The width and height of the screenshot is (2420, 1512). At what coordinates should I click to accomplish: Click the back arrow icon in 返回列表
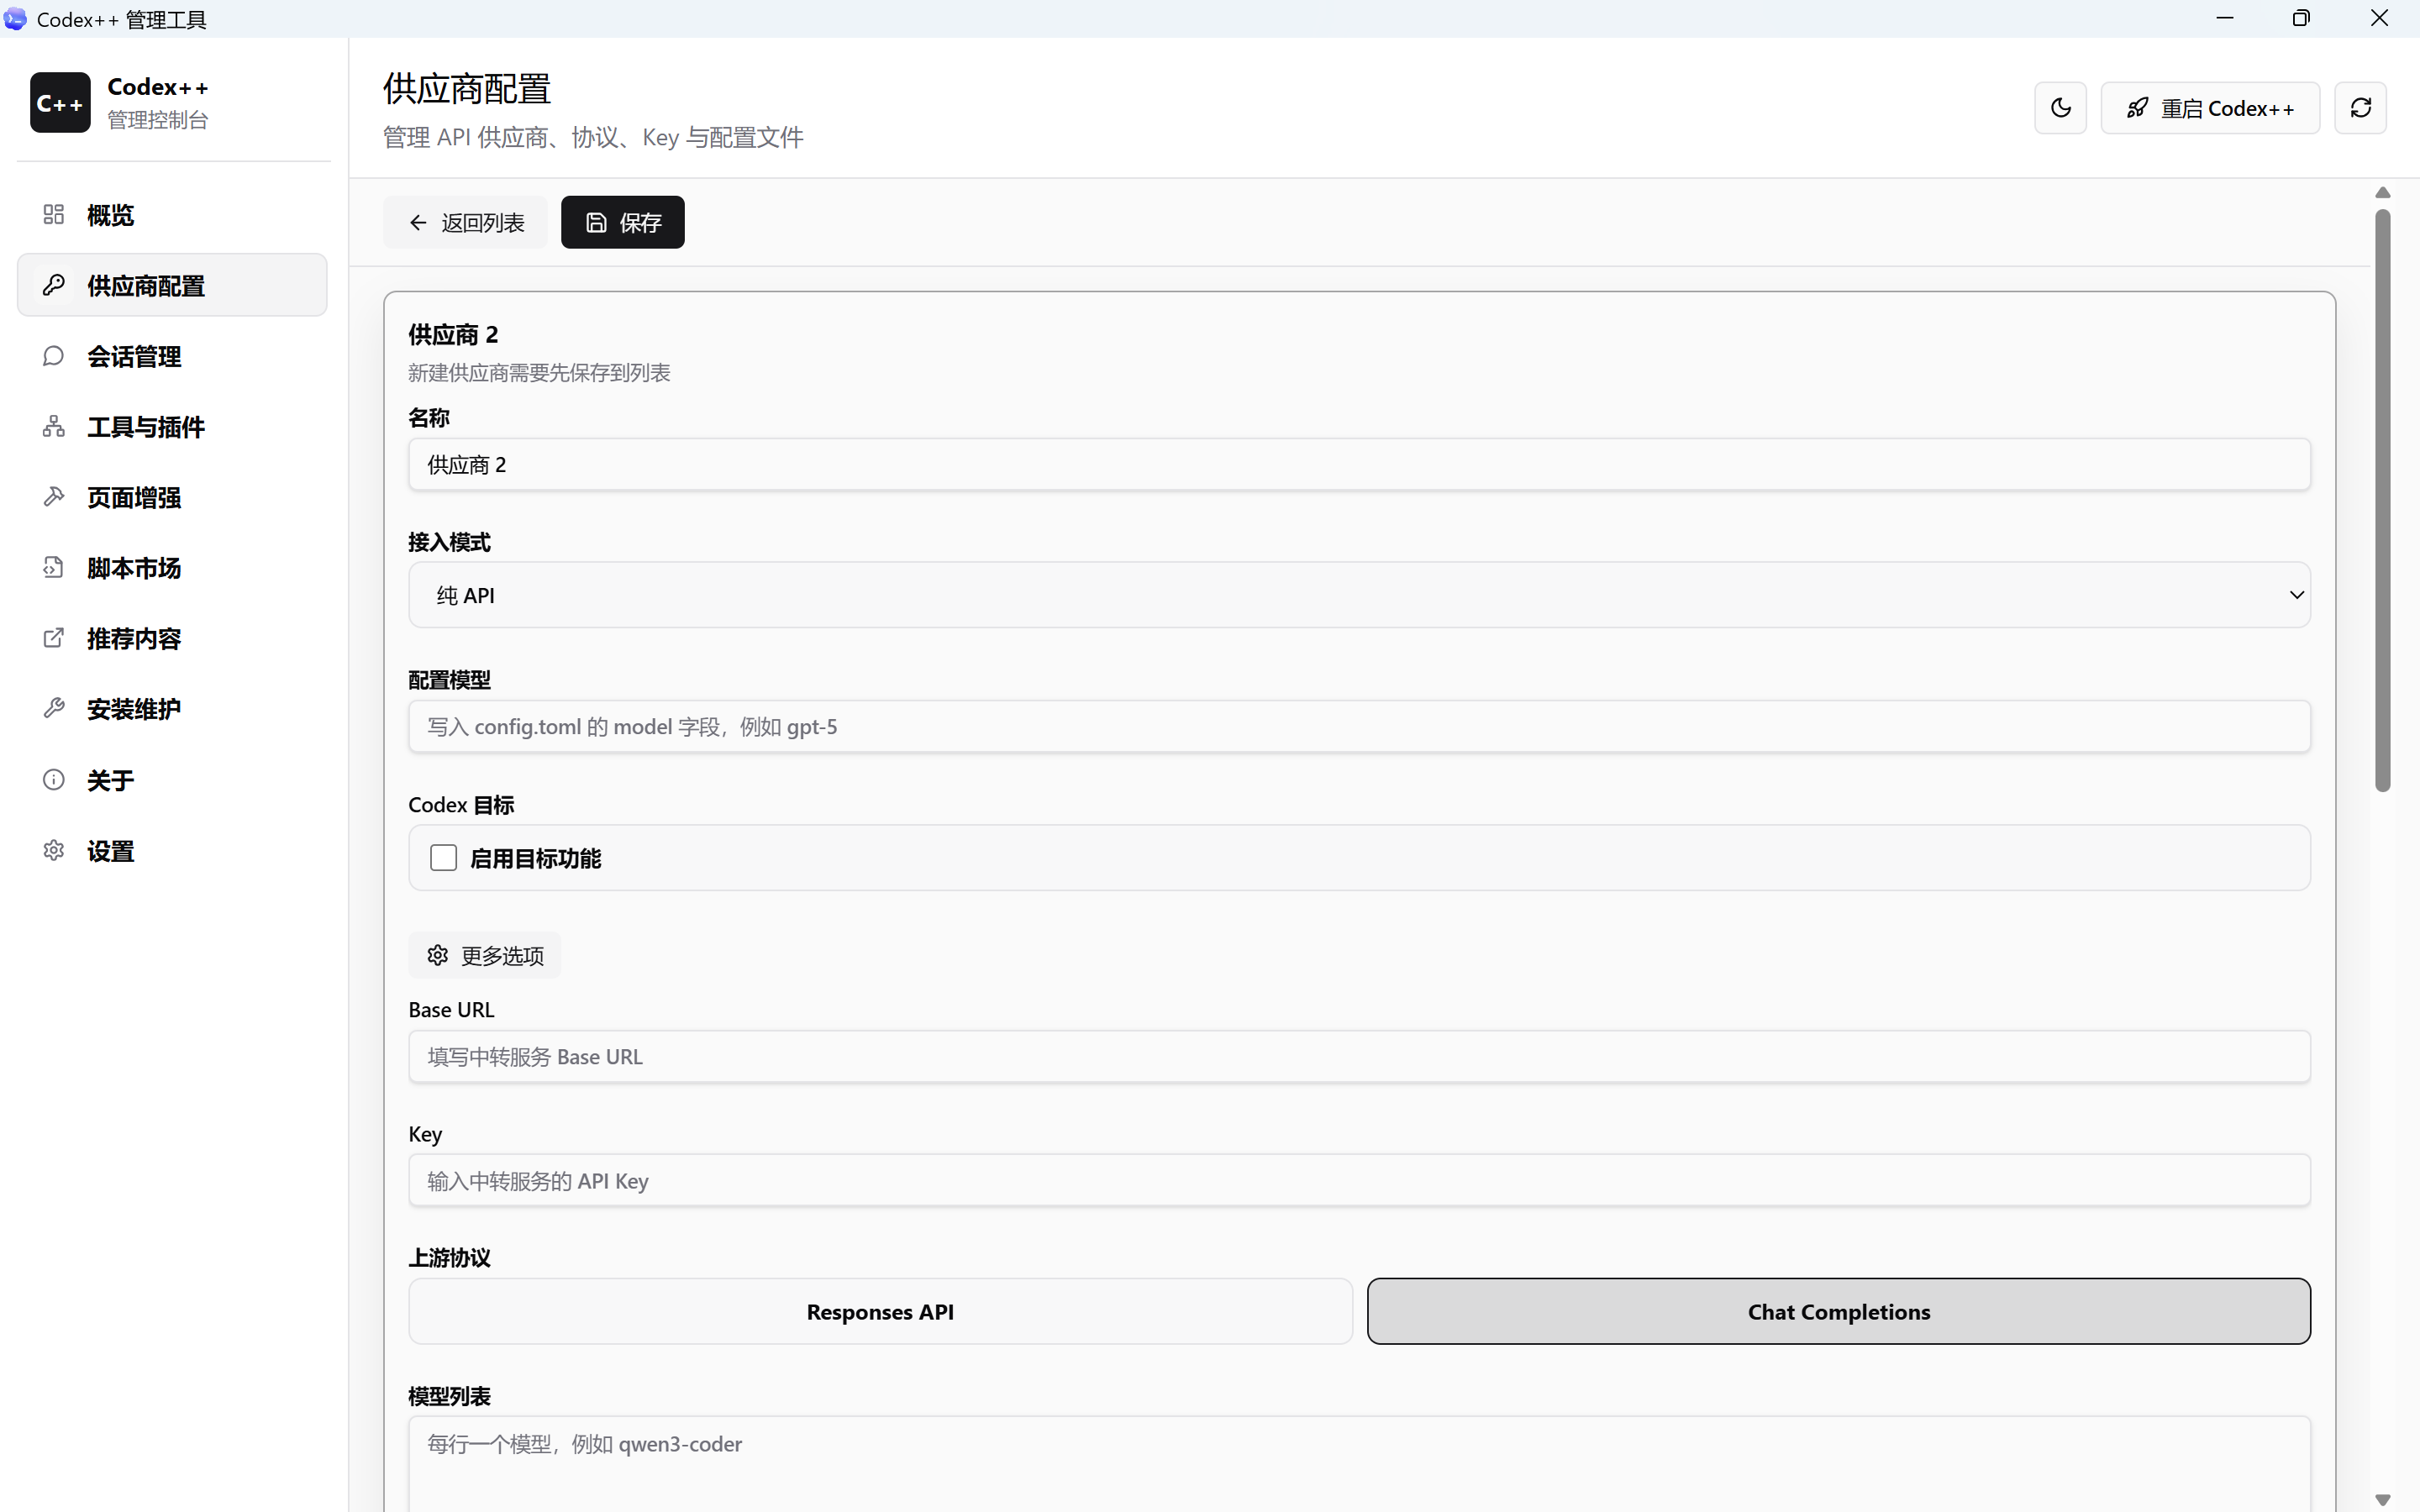coord(418,222)
